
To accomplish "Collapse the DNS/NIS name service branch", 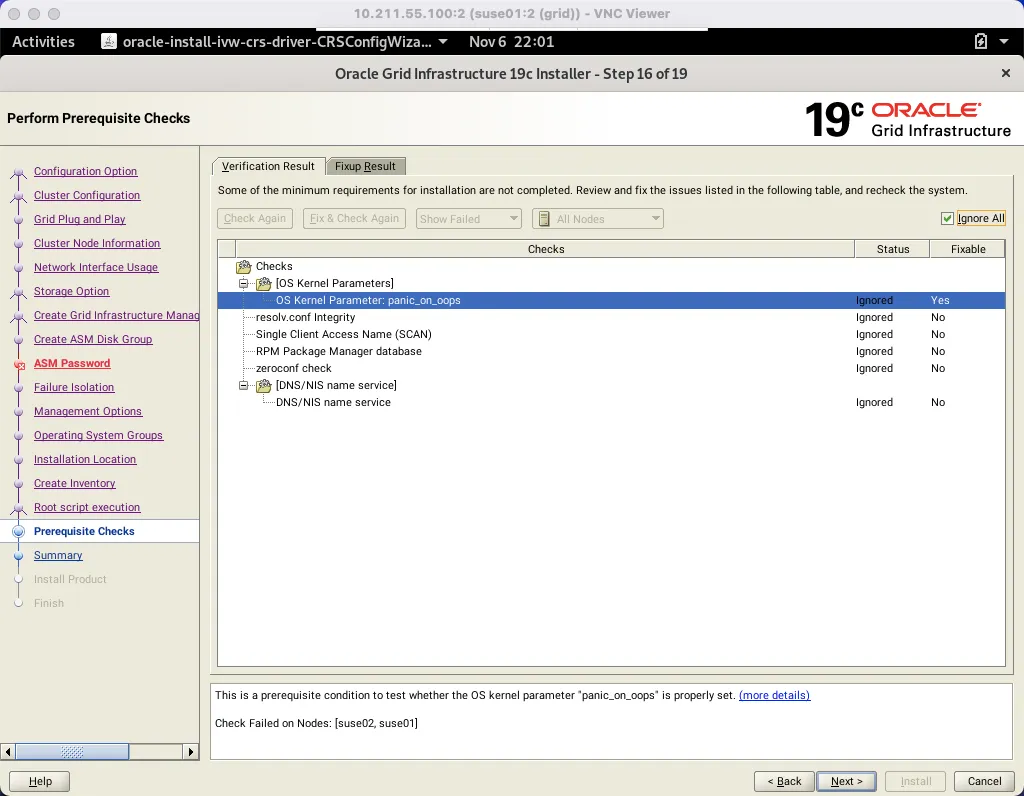I will click(x=243, y=385).
